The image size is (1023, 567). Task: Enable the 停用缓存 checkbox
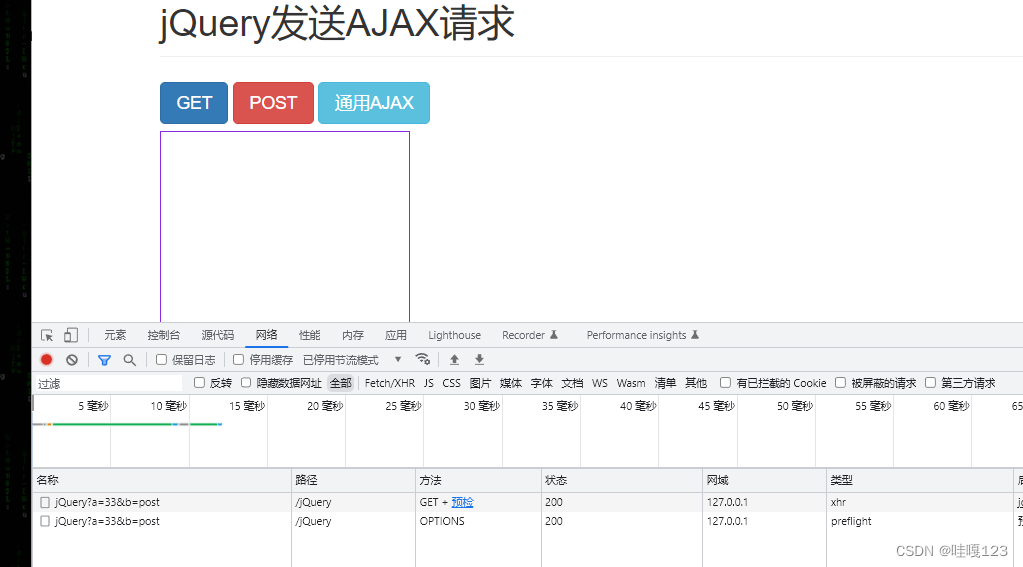[238, 360]
